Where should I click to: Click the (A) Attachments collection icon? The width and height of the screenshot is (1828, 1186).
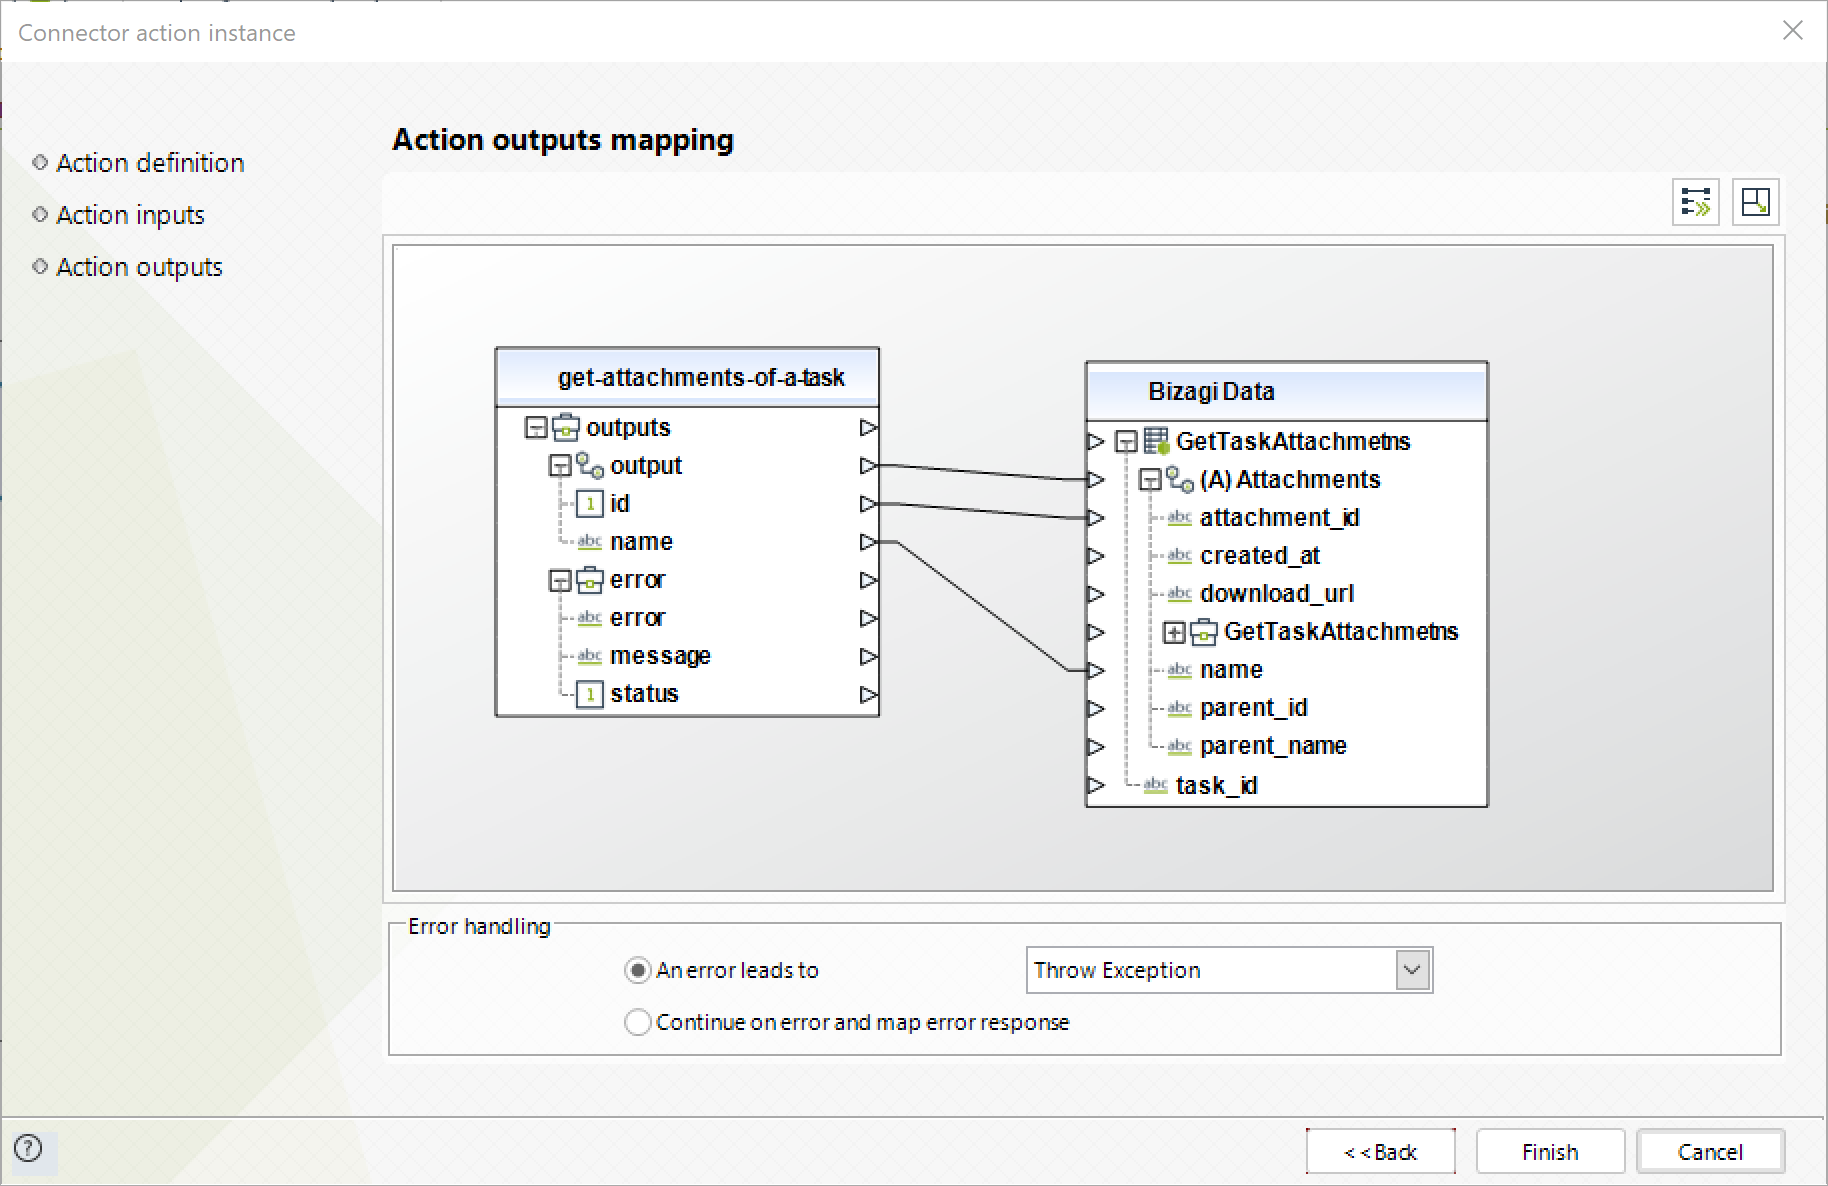pos(1180,480)
